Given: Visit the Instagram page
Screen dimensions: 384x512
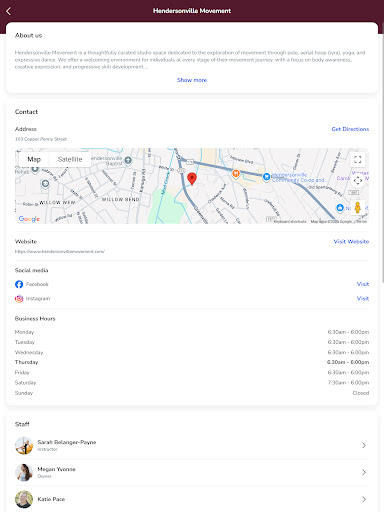Looking at the screenshot, I should pyautogui.click(x=363, y=298).
